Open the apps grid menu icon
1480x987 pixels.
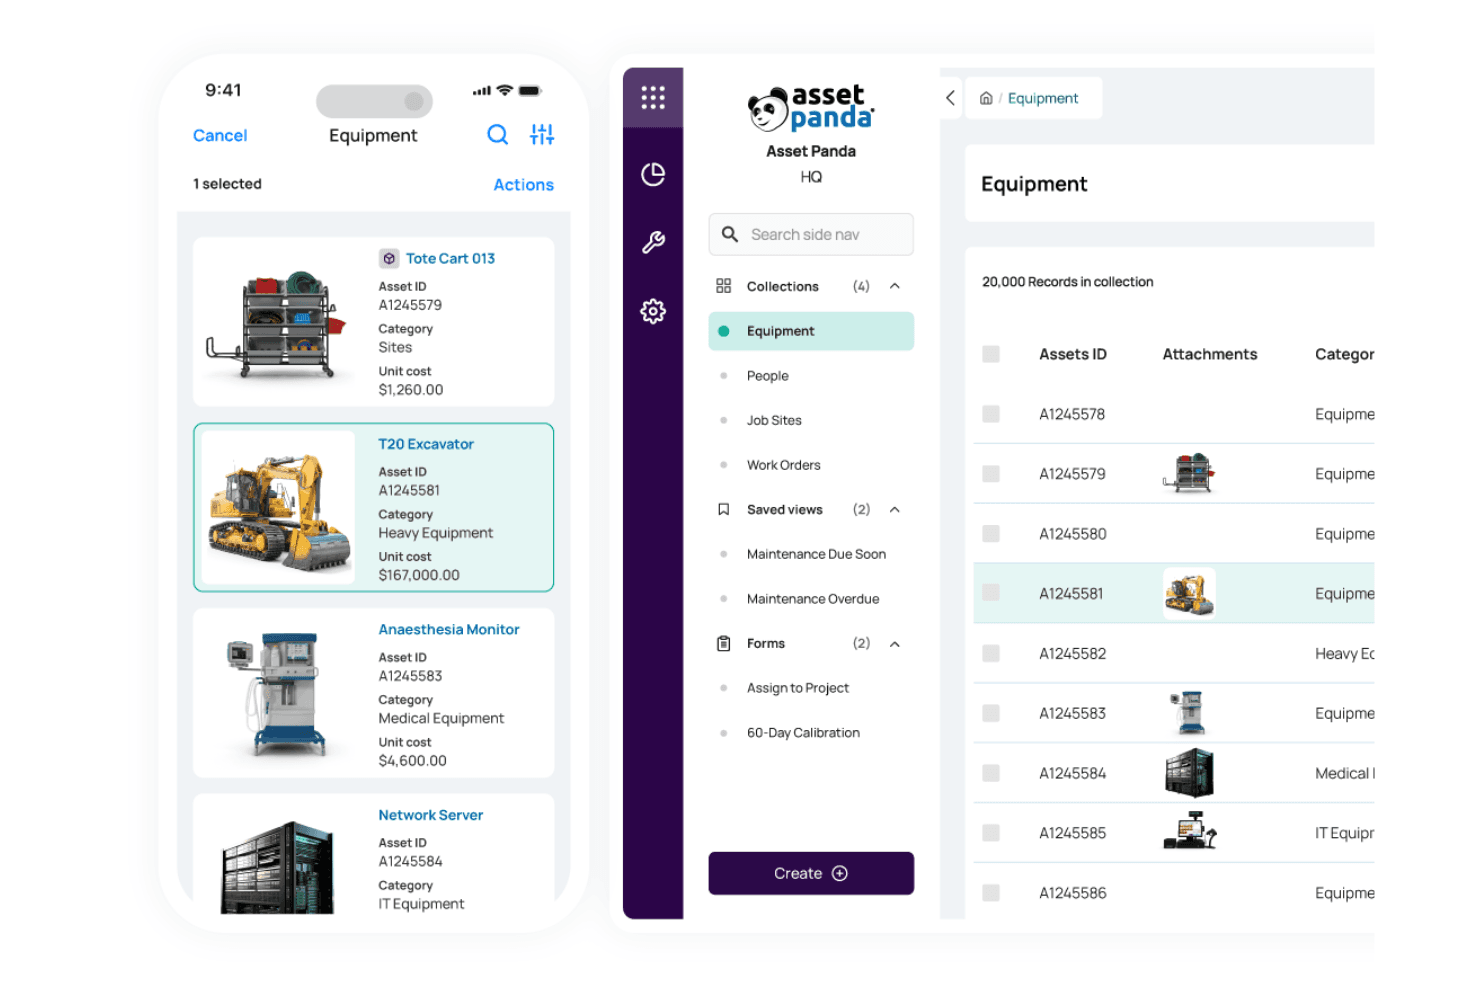coord(653,97)
